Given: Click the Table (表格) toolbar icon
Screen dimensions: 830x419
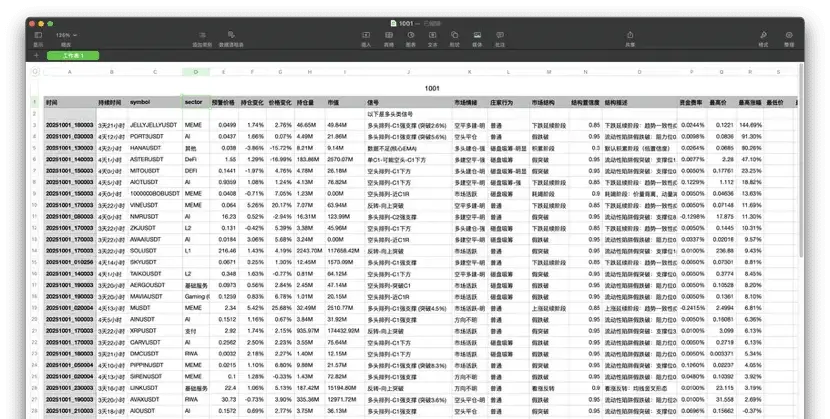Looking at the screenshot, I should click(x=389, y=35).
